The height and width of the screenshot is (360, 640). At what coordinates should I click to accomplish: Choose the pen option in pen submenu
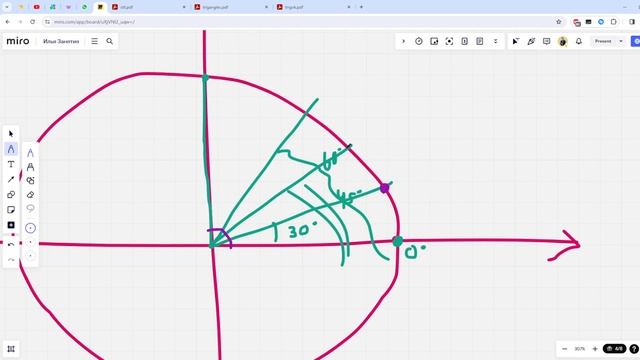[x=31, y=153]
